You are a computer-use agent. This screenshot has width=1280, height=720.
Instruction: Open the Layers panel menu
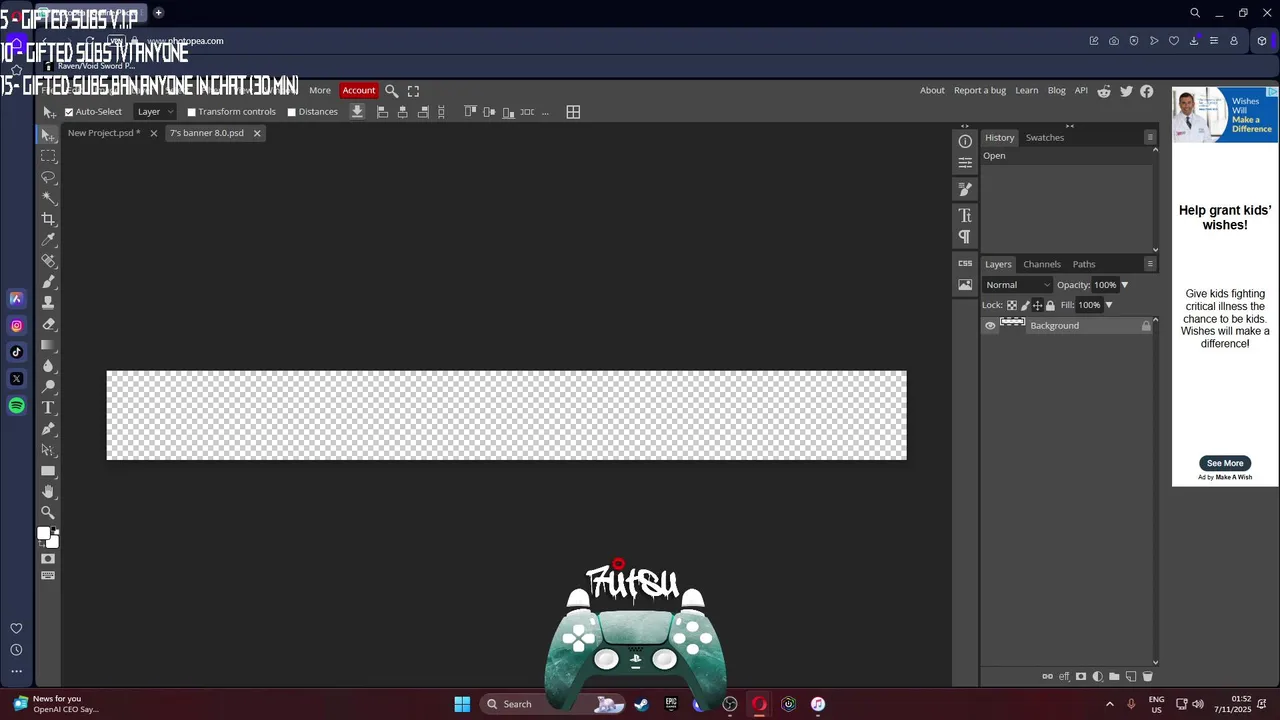coord(1150,264)
